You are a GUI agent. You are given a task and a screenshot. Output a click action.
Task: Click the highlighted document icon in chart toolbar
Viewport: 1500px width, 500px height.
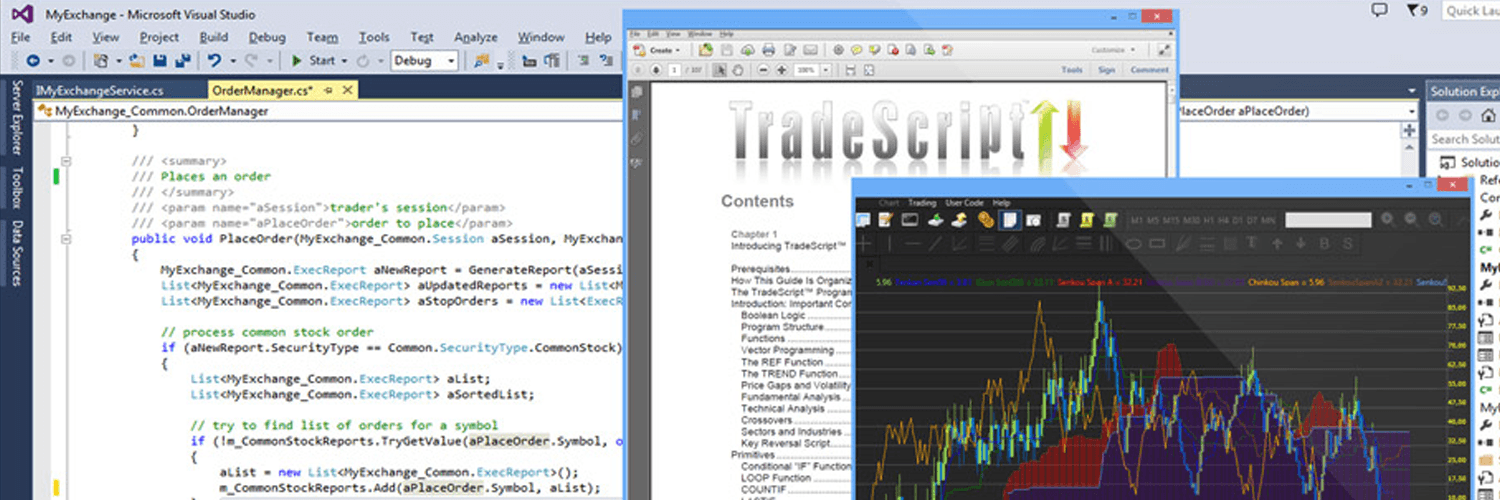click(x=1010, y=219)
